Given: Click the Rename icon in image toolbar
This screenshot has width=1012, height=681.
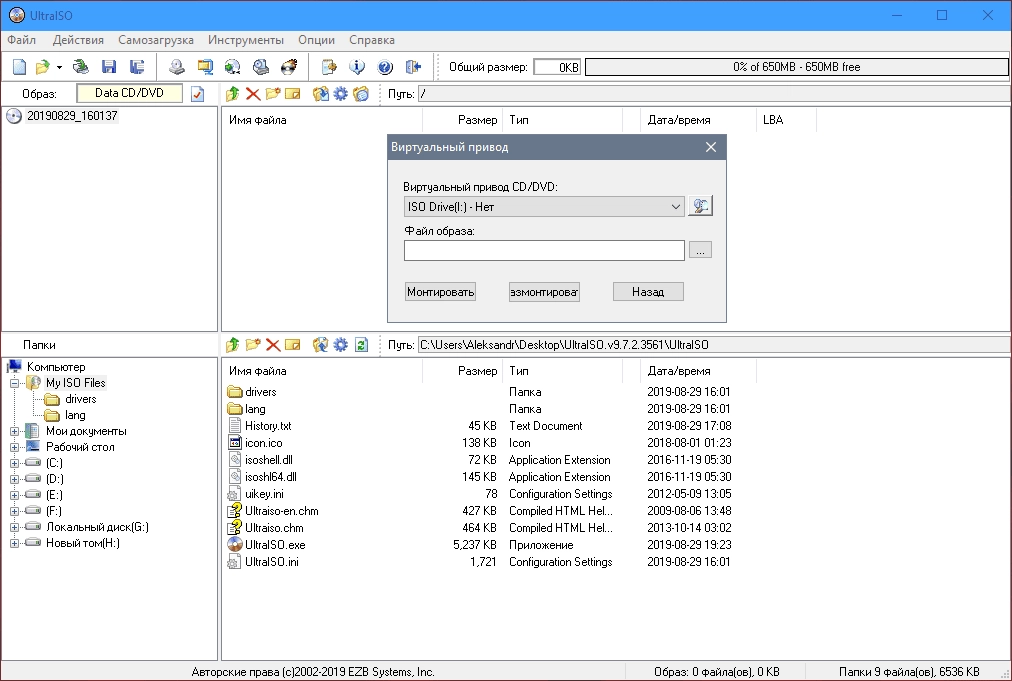Looking at the screenshot, I should point(293,94).
